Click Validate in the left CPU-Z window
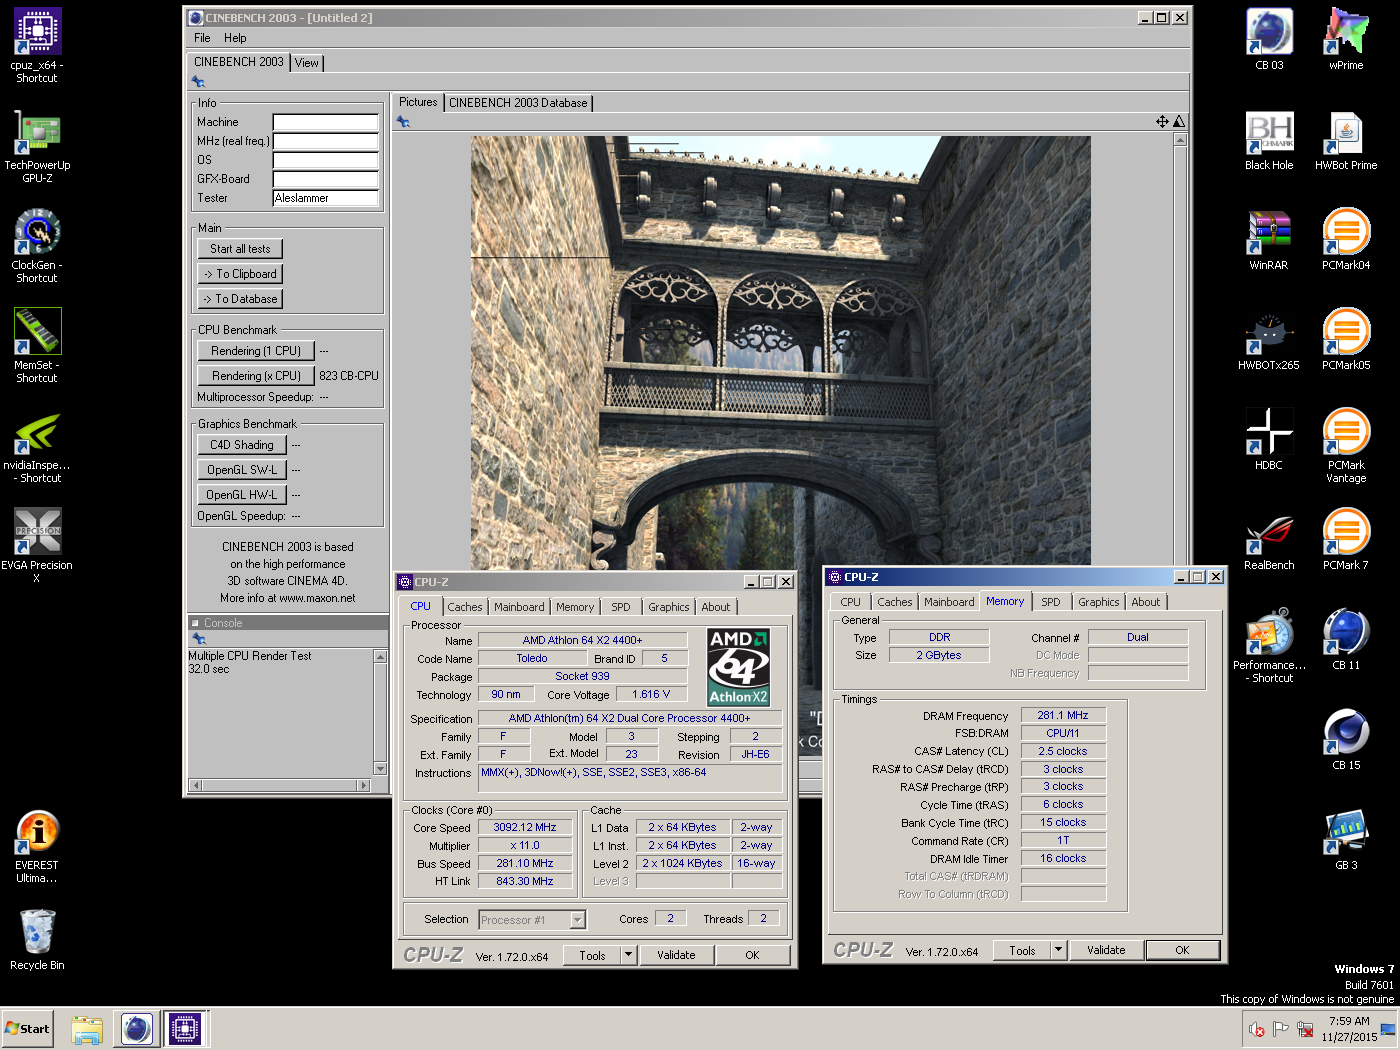Image resolution: width=1400 pixels, height=1050 pixels. (676, 955)
